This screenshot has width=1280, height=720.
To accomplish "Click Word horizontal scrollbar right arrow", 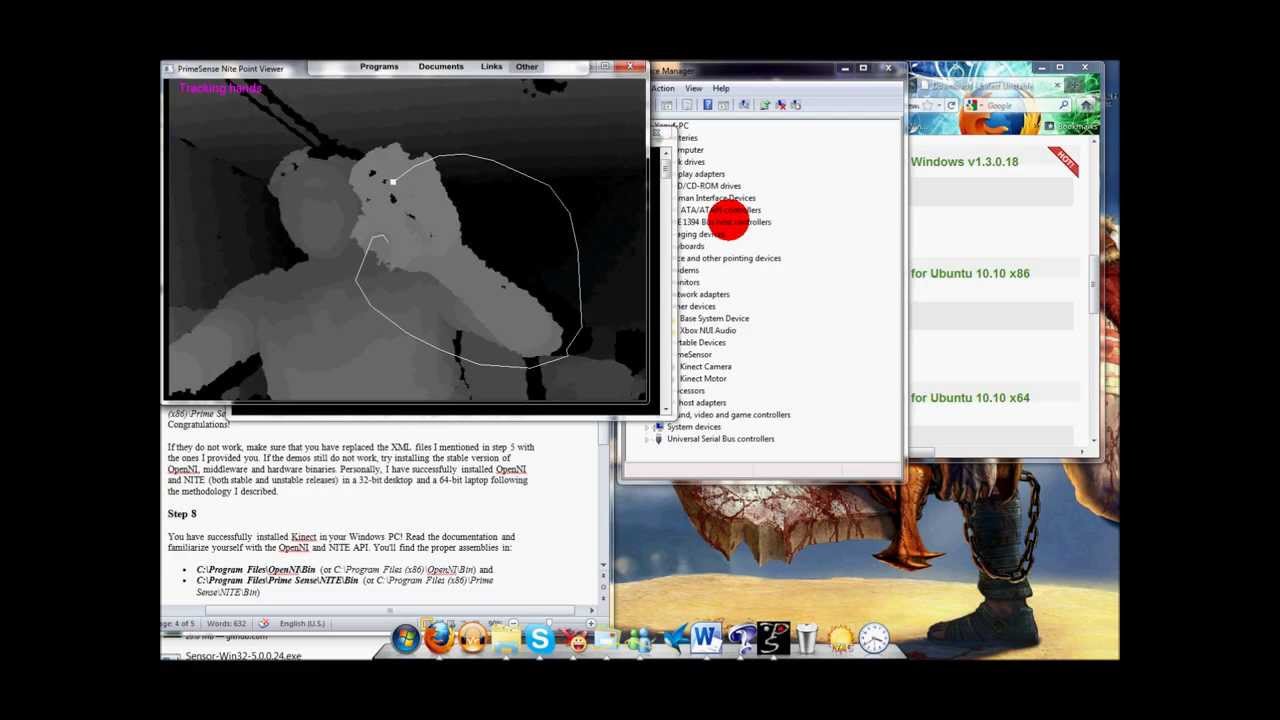I will pos(591,610).
